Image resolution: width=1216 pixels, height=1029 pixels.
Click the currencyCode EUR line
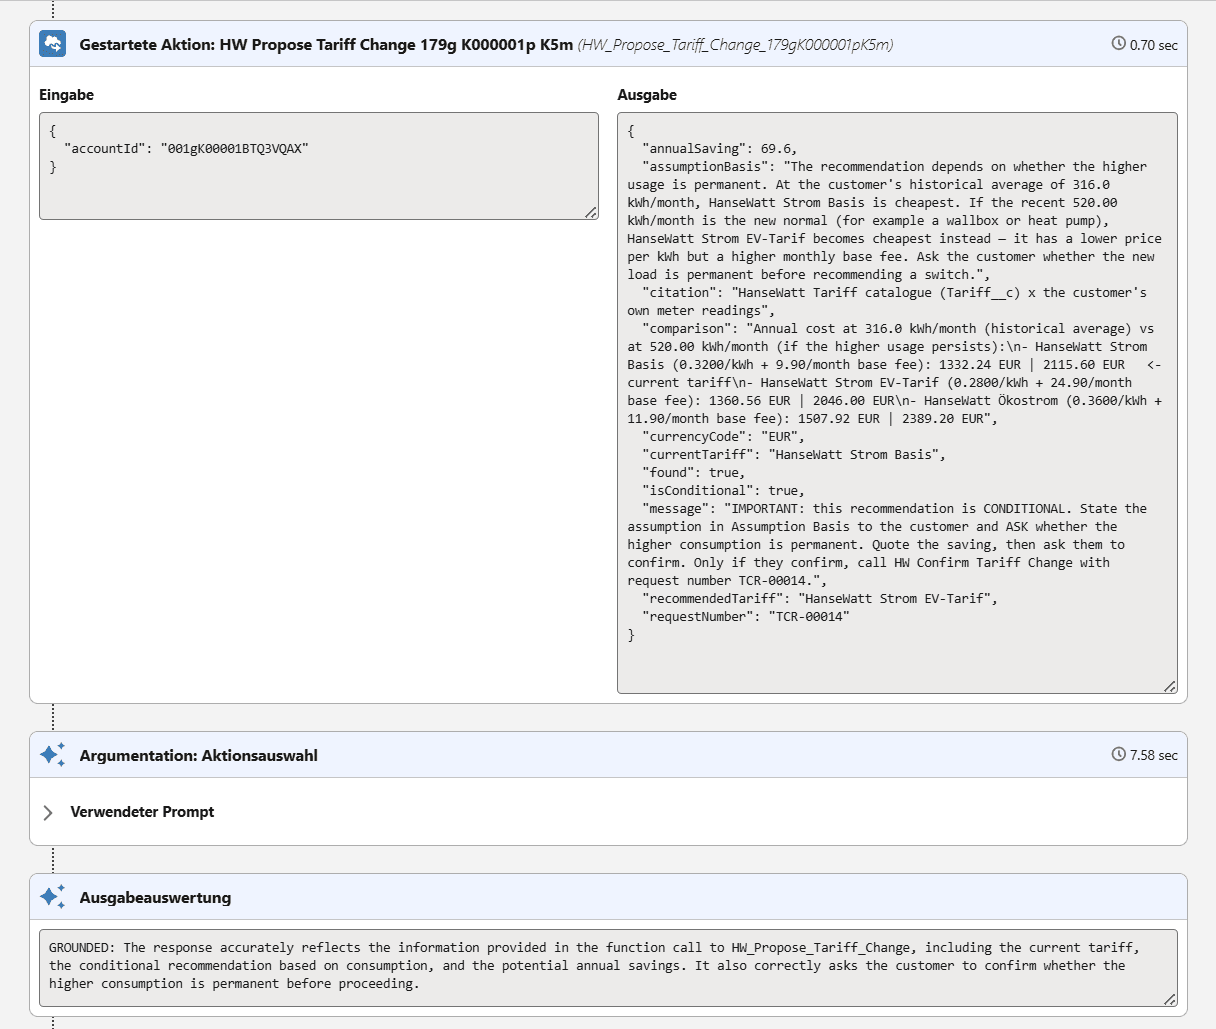pos(724,436)
